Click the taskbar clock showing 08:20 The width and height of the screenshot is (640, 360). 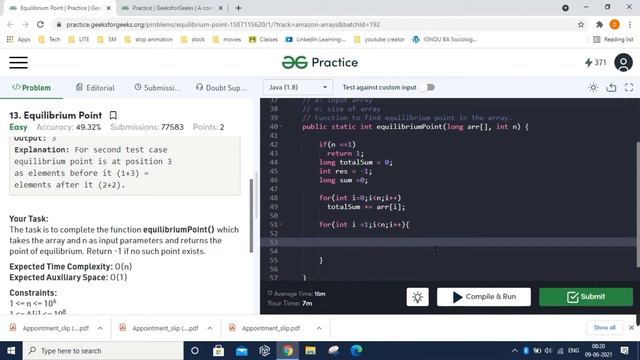point(598,351)
